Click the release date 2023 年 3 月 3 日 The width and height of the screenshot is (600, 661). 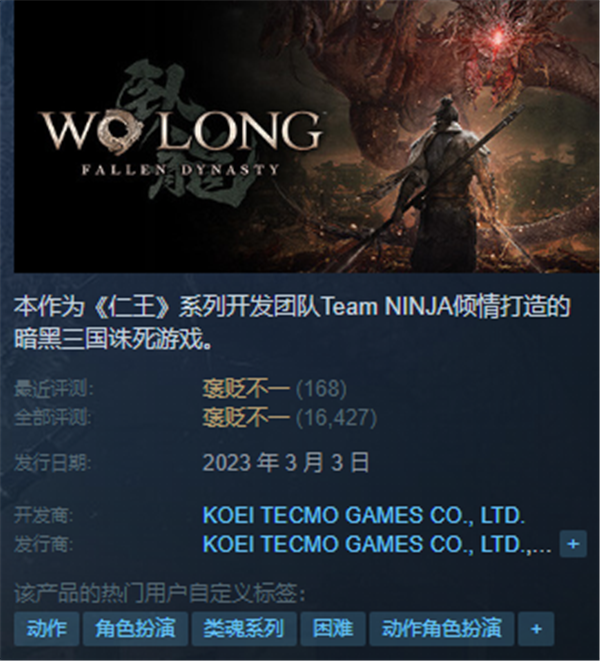tap(286, 462)
